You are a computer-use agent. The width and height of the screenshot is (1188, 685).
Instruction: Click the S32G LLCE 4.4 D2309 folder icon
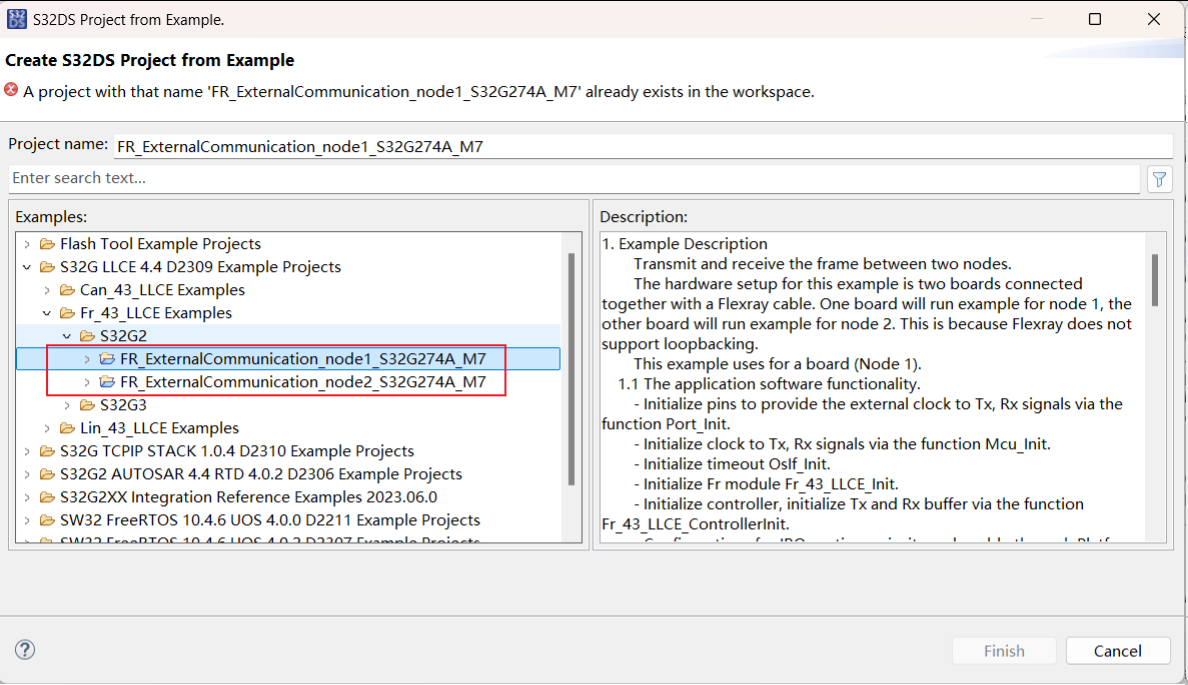click(48, 267)
